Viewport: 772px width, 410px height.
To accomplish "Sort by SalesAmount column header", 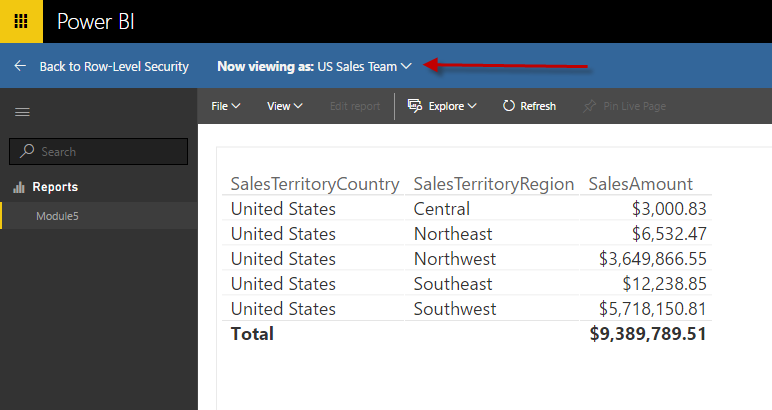I will coord(640,184).
